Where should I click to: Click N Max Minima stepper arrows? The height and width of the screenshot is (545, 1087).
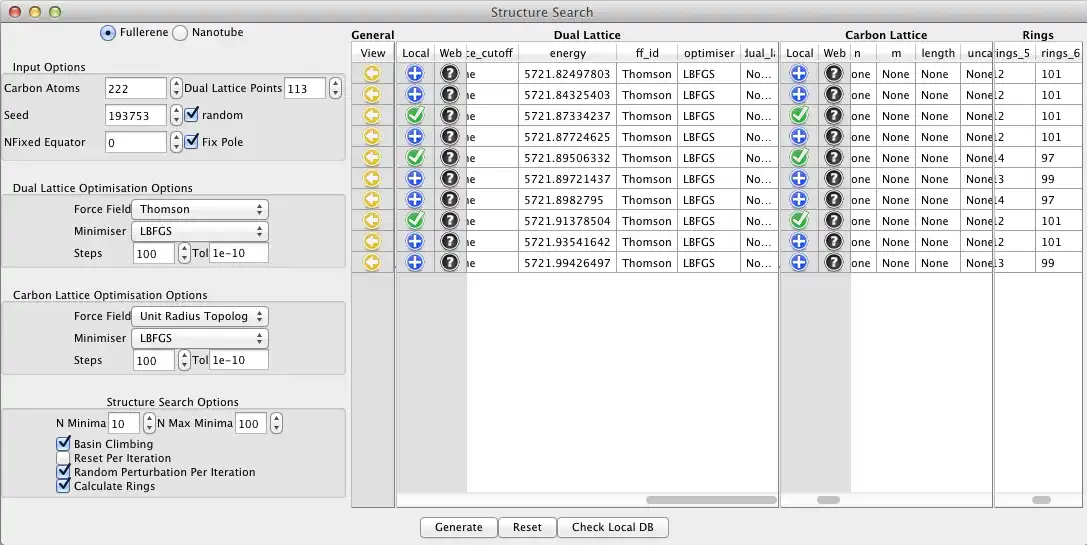point(277,423)
